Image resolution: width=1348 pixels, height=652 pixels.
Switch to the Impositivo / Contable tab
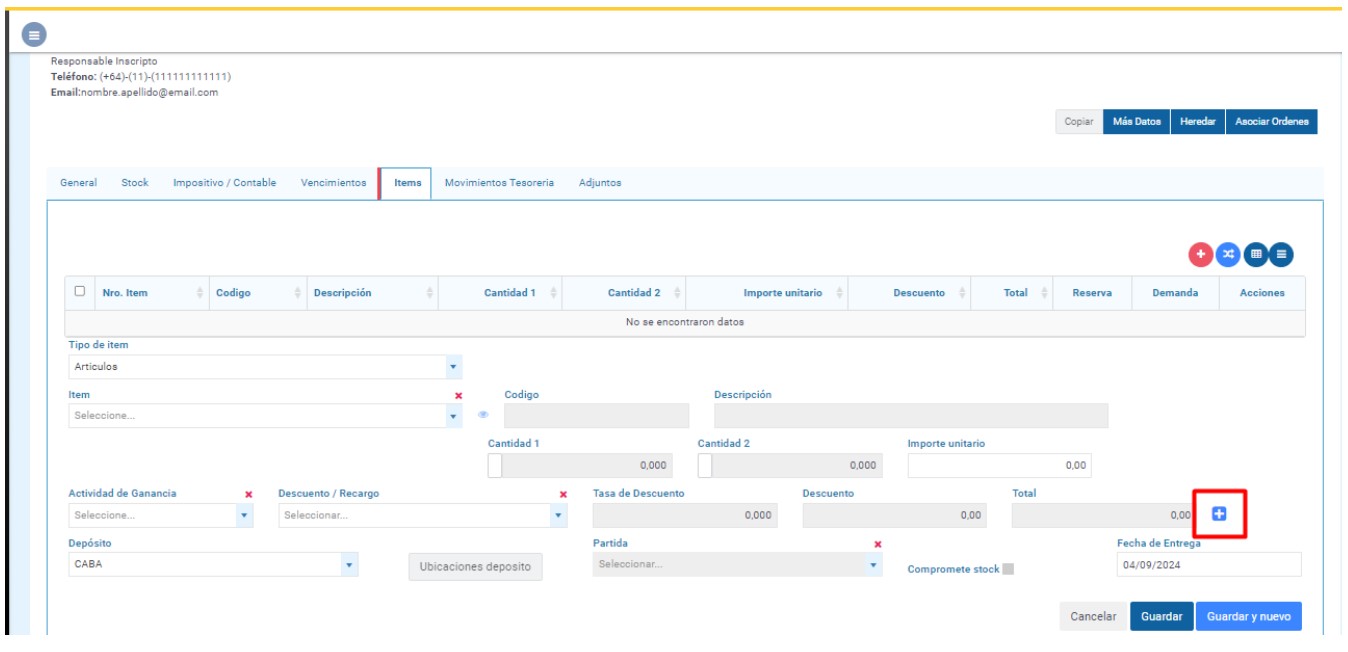224,183
